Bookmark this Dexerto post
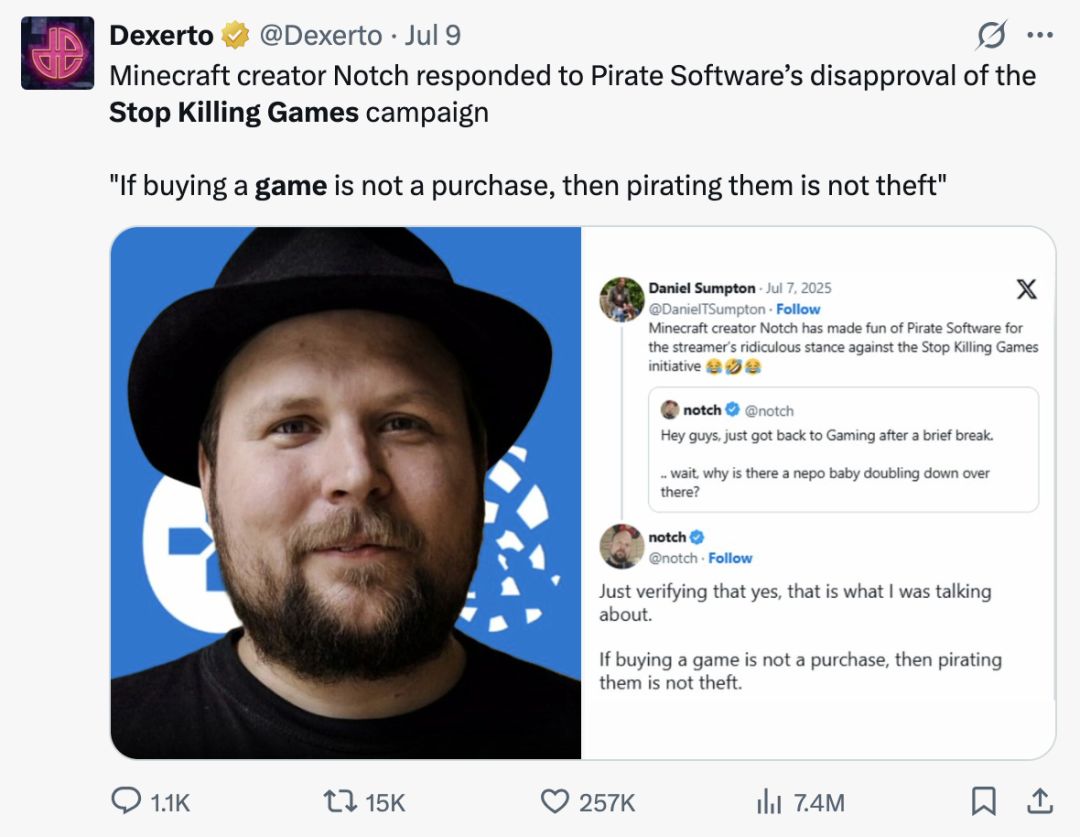This screenshot has height=837, width=1080. [x=984, y=801]
